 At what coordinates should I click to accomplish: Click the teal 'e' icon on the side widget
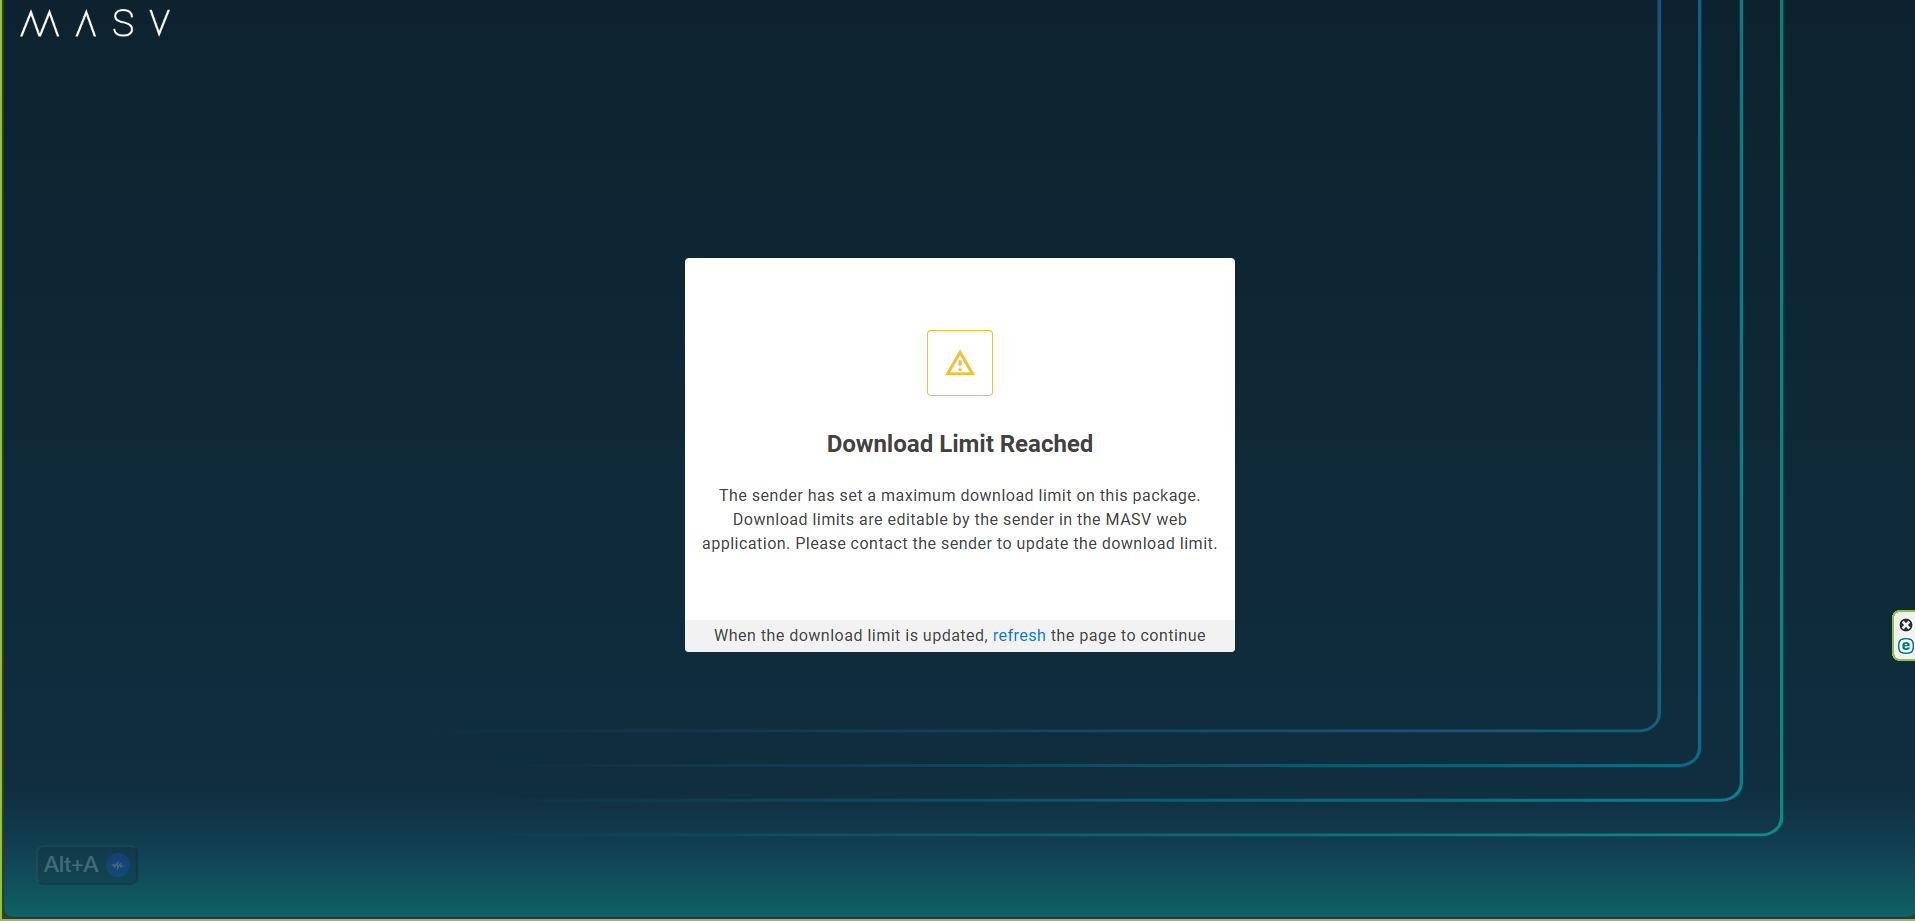[x=1905, y=646]
